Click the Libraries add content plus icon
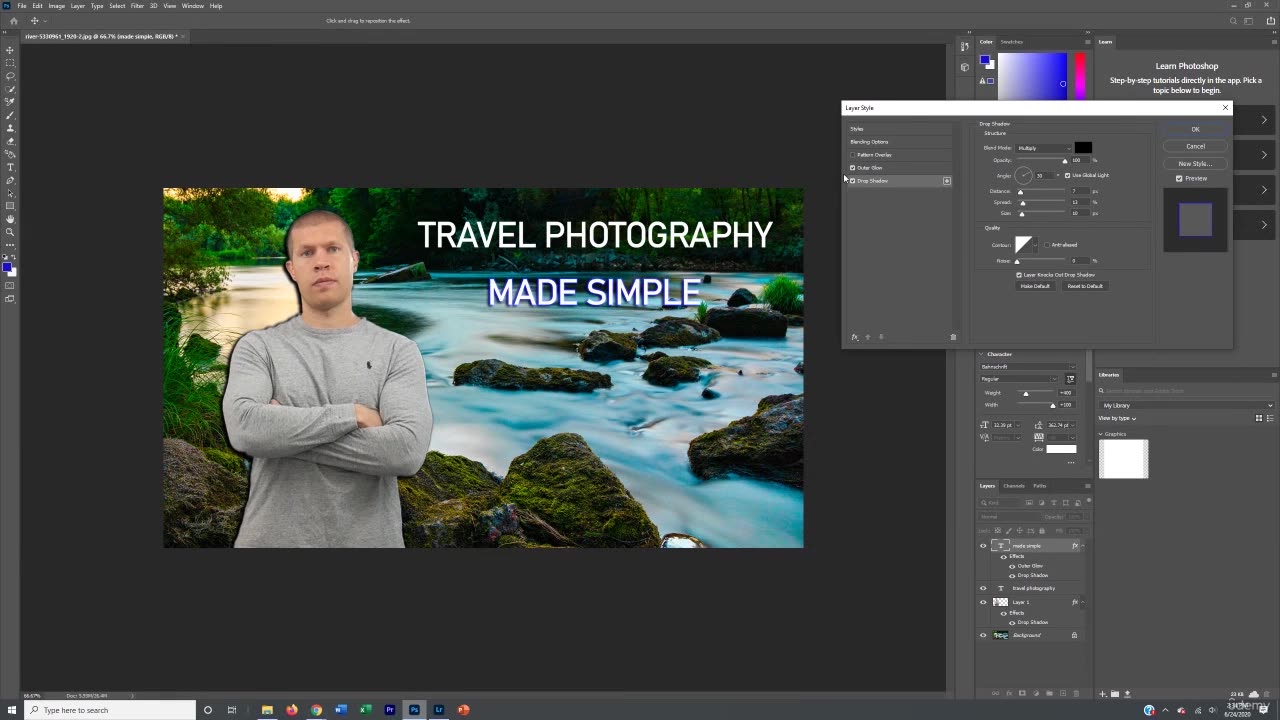The height and width of the screenshot is (720, 1280). (1103, 693)
